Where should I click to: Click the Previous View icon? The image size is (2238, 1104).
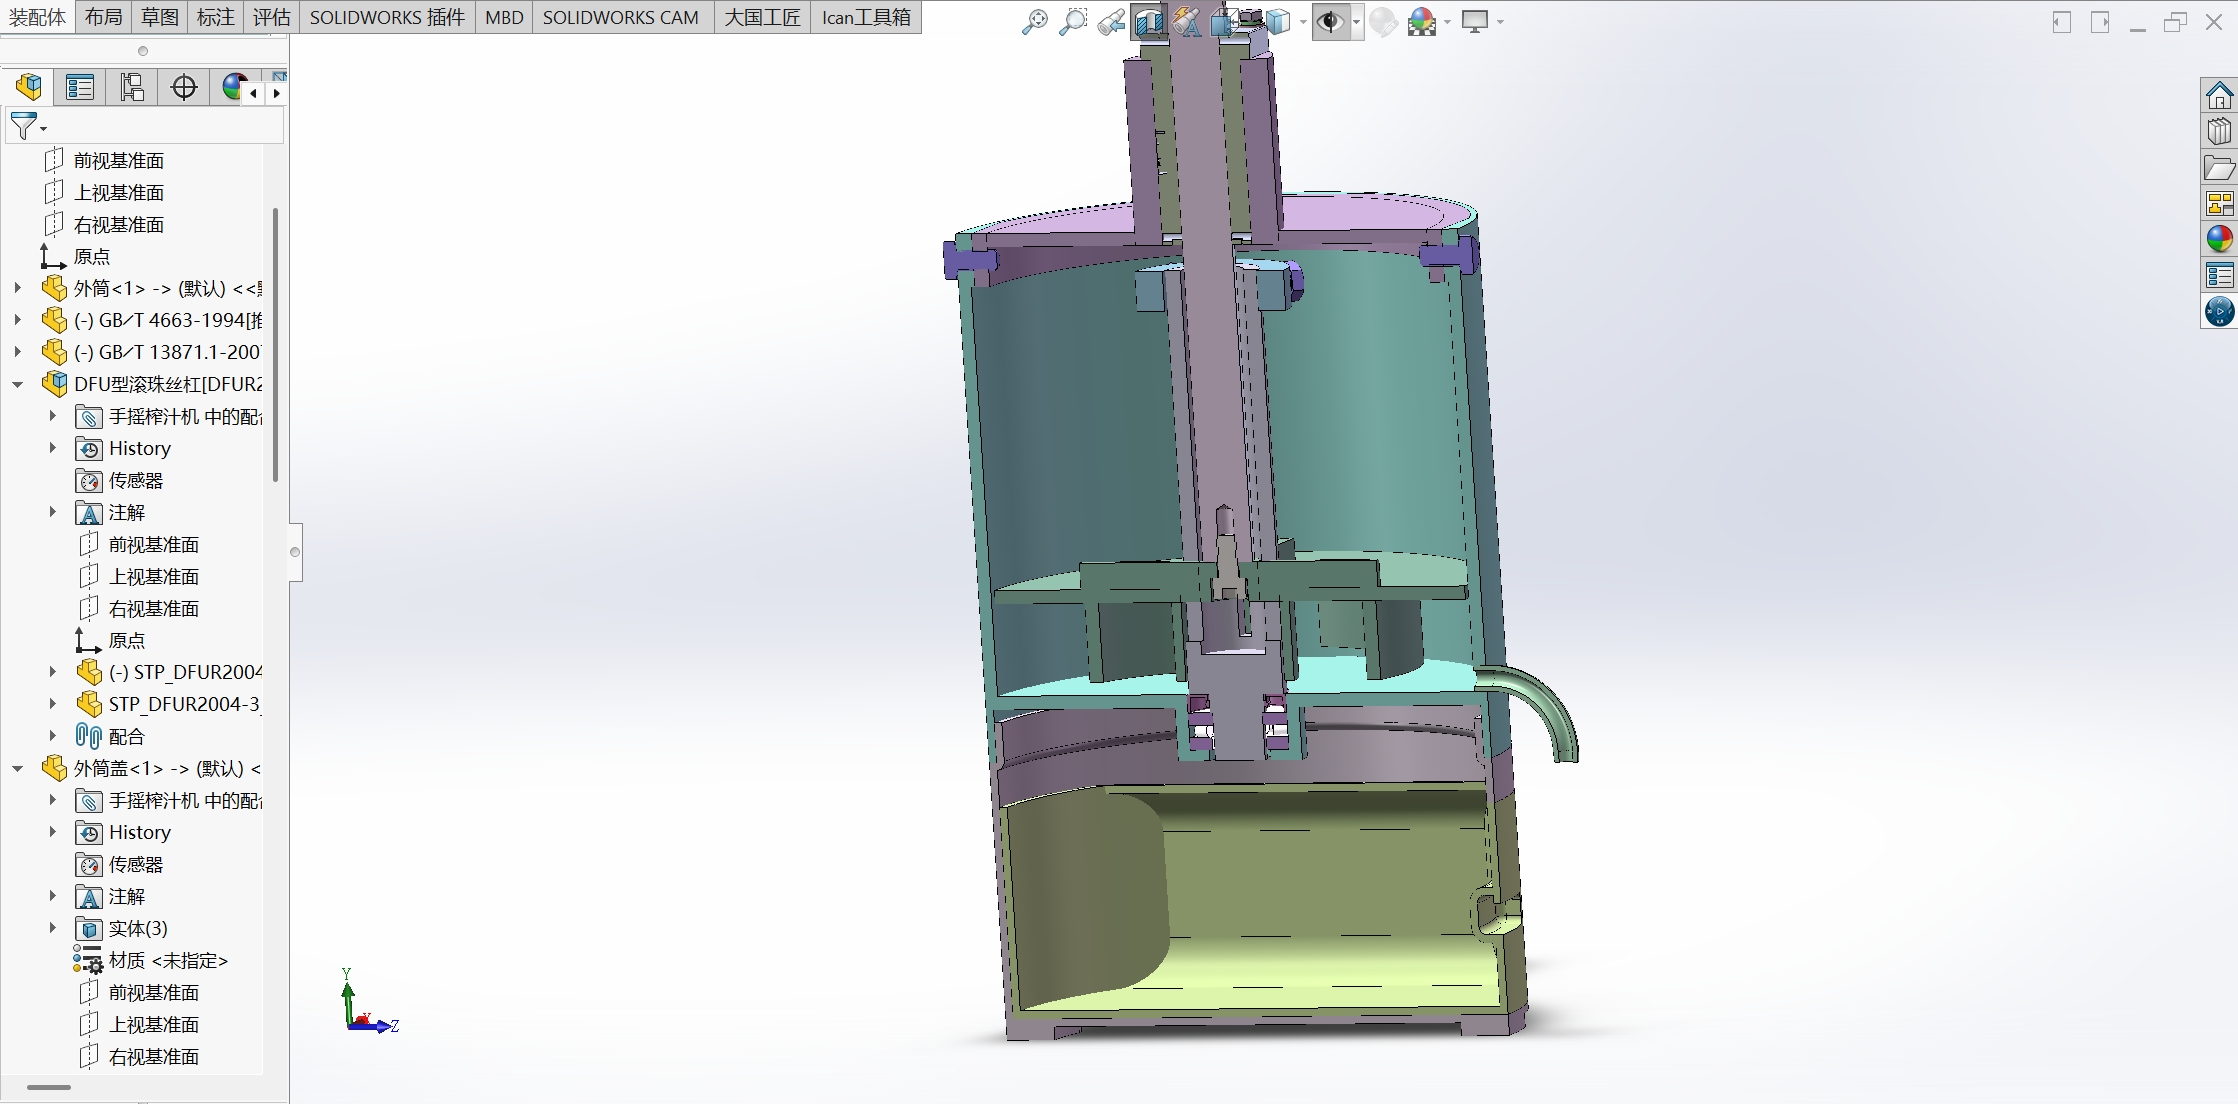click(x=1110, y=21)
